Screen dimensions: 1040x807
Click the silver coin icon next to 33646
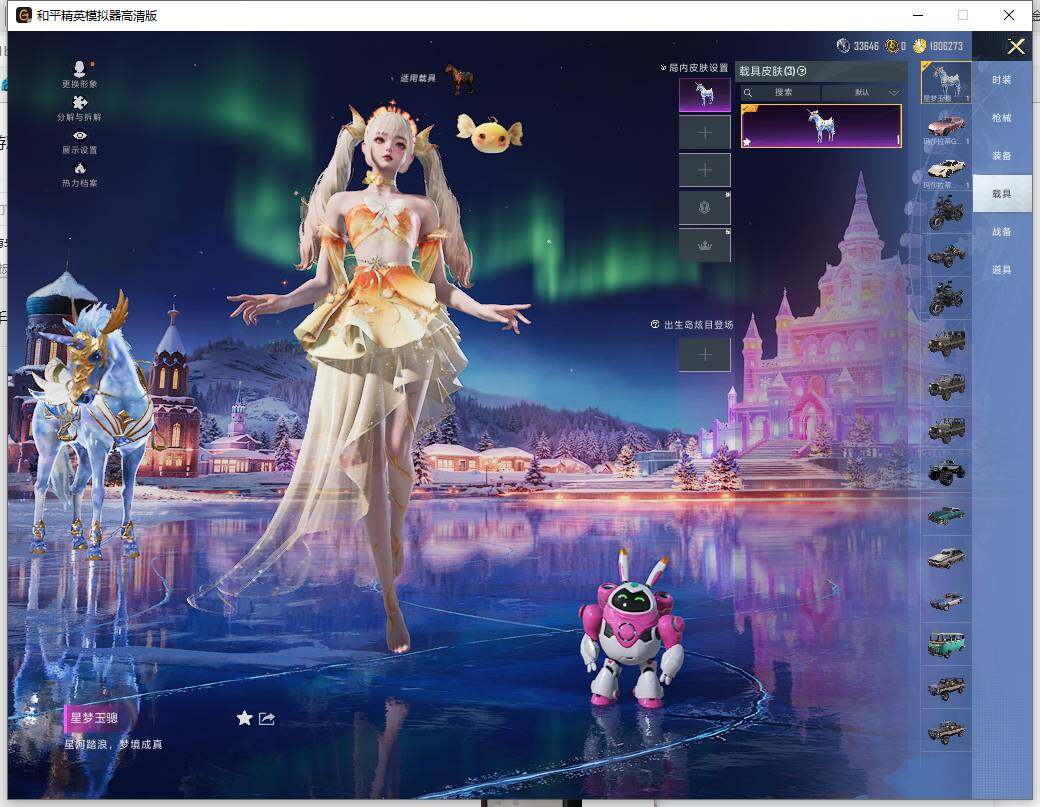(x=843, y=46)
